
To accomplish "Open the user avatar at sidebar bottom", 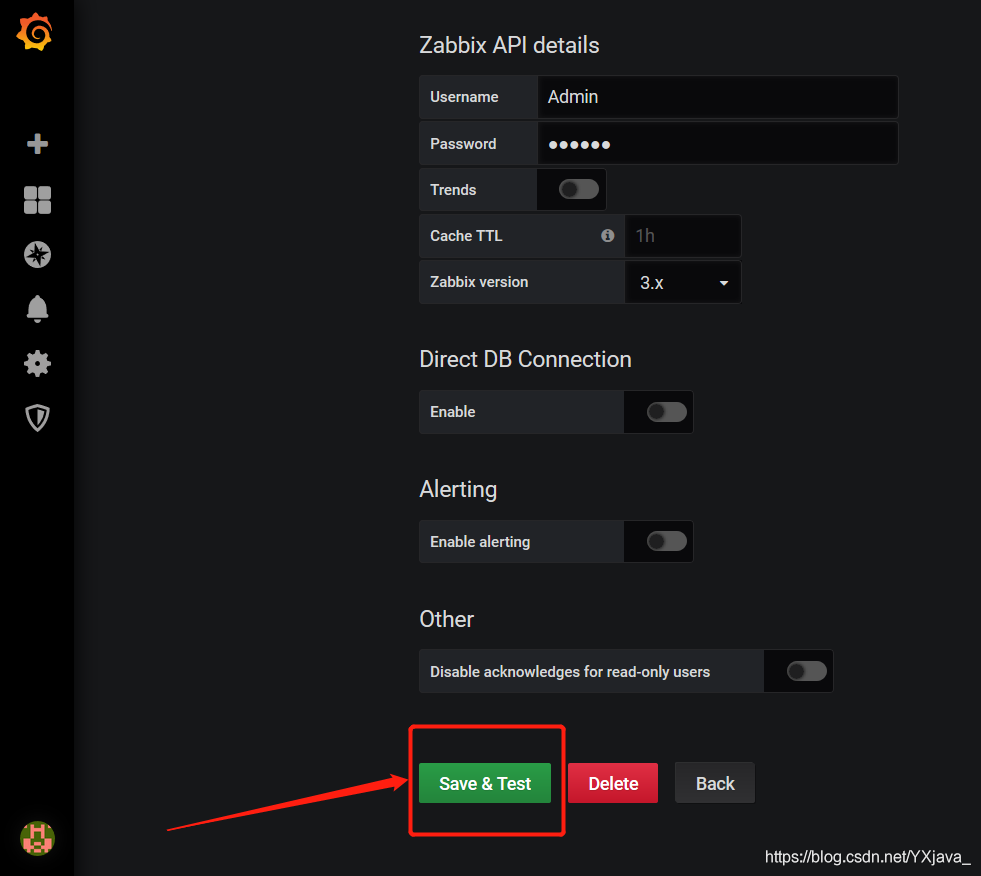I will coord(38,838).
